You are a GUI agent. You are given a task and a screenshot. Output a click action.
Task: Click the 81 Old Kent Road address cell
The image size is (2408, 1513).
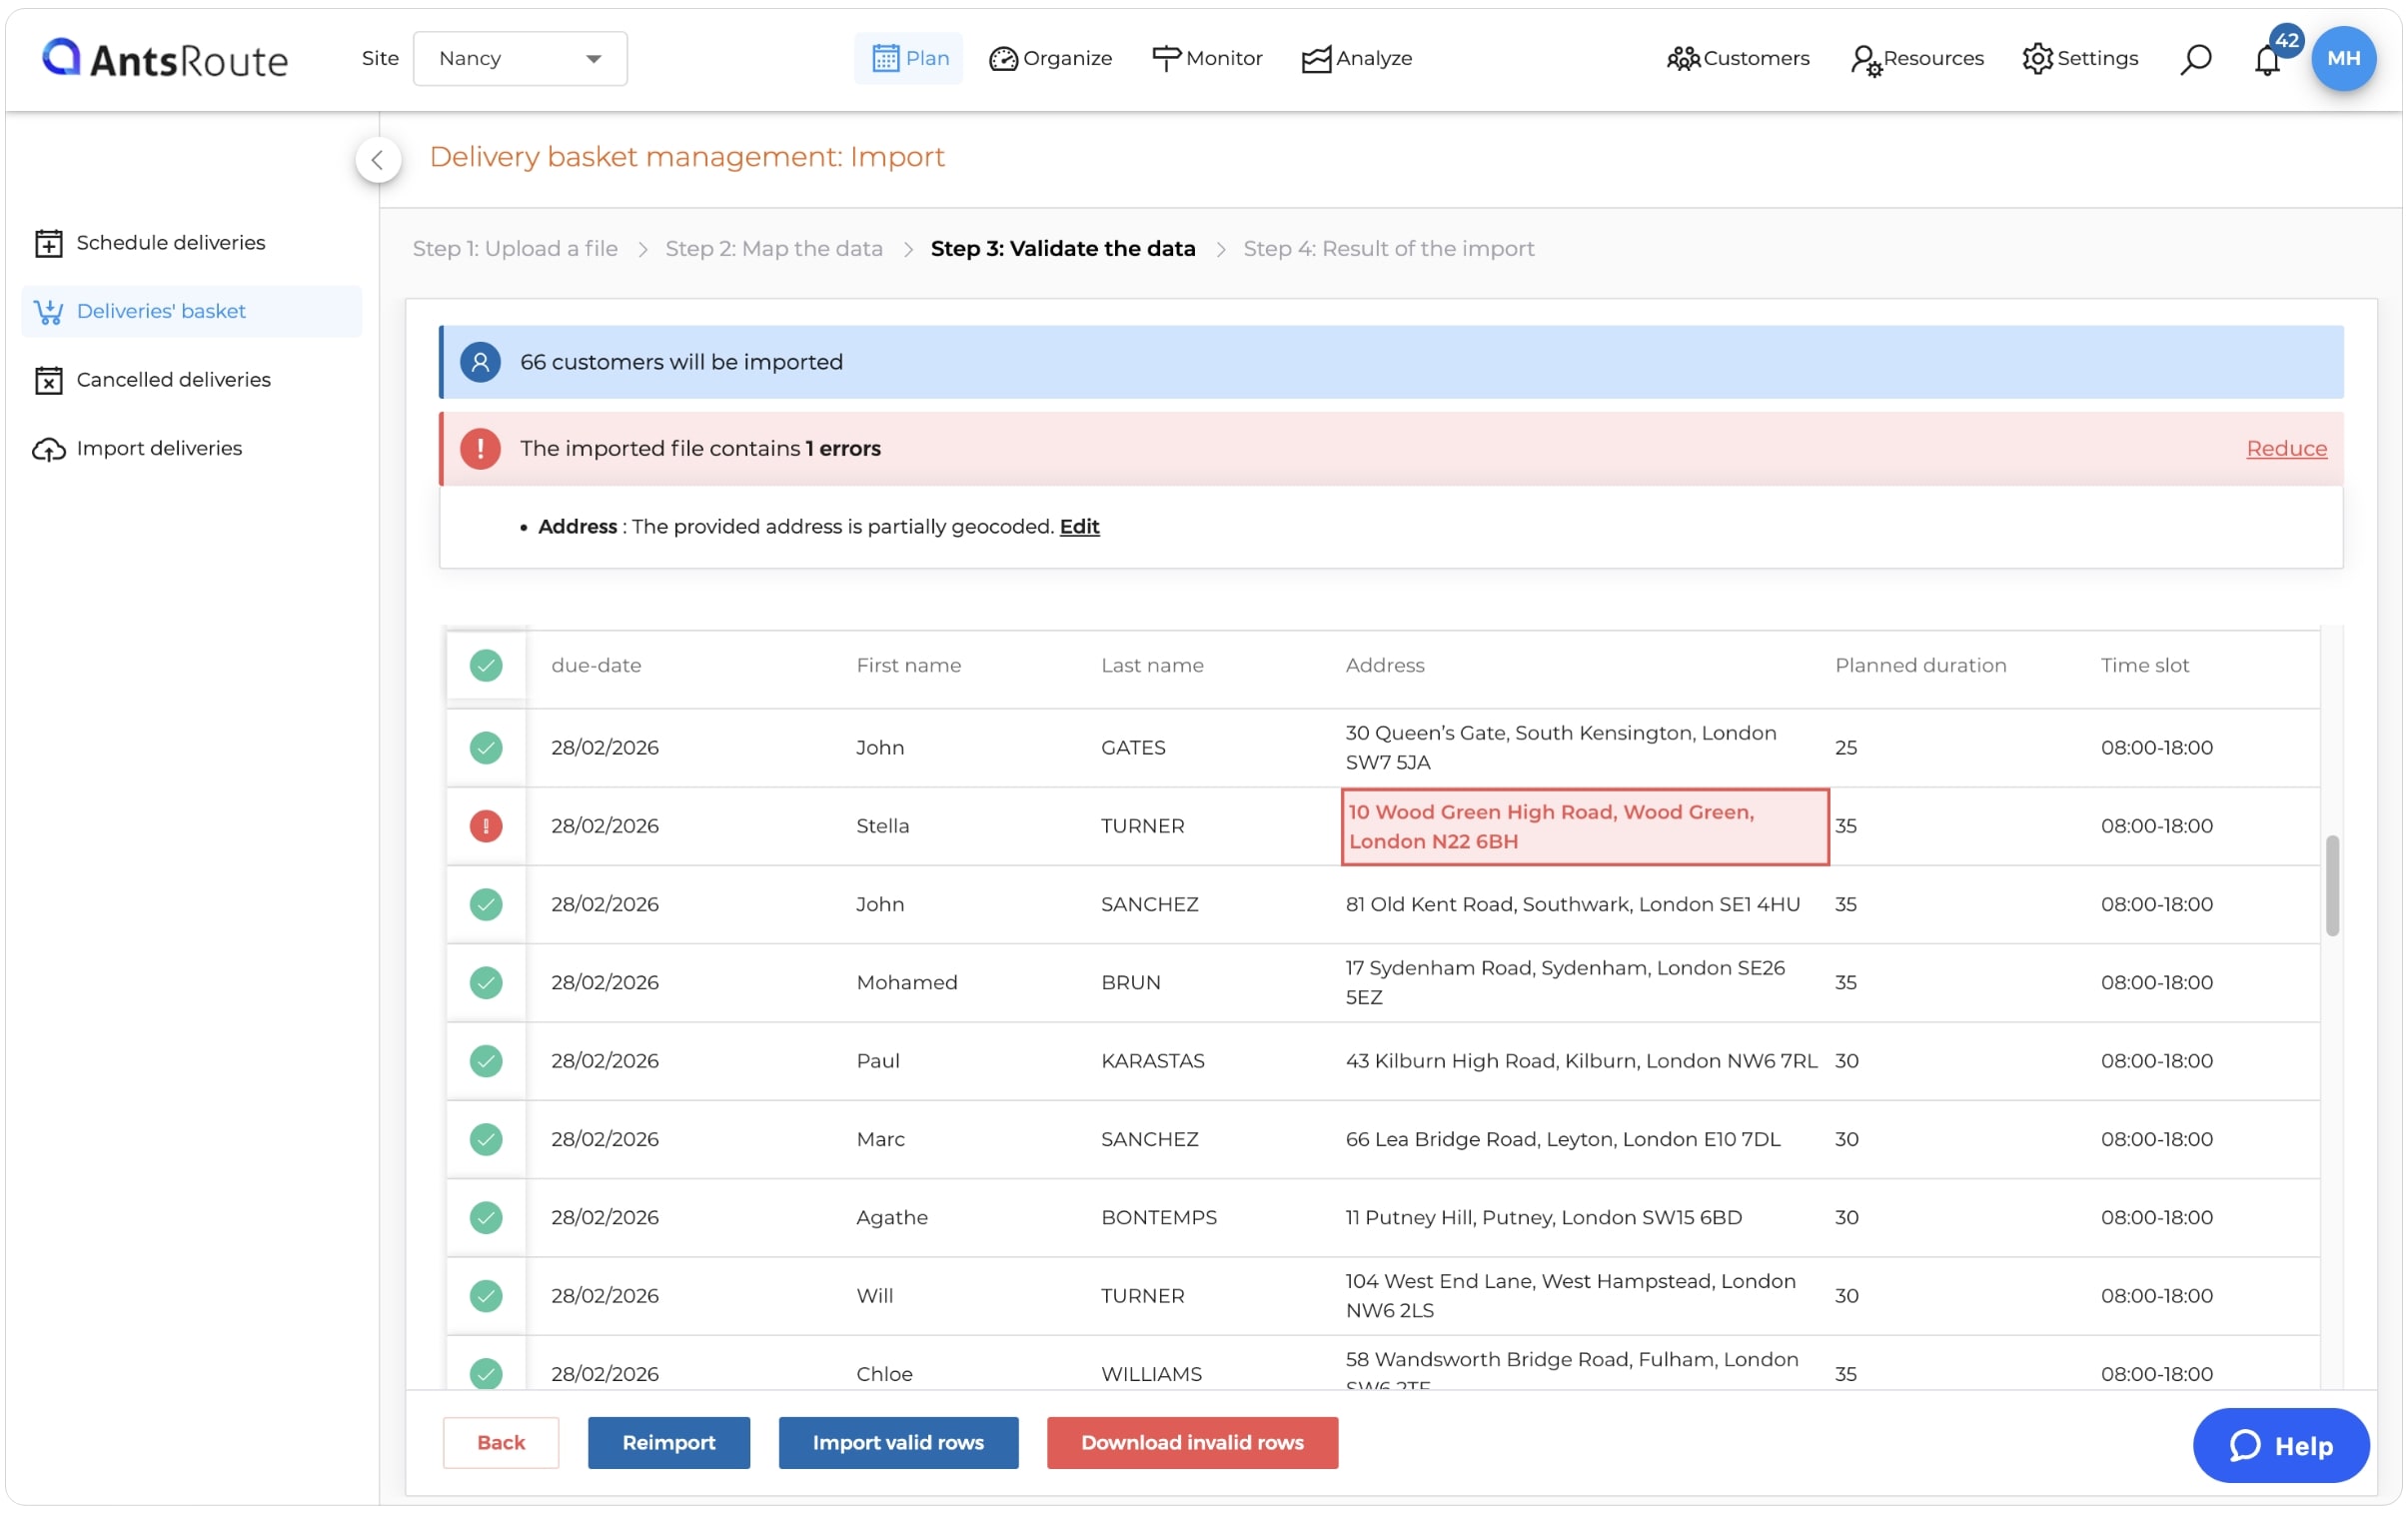point(1572,904)
